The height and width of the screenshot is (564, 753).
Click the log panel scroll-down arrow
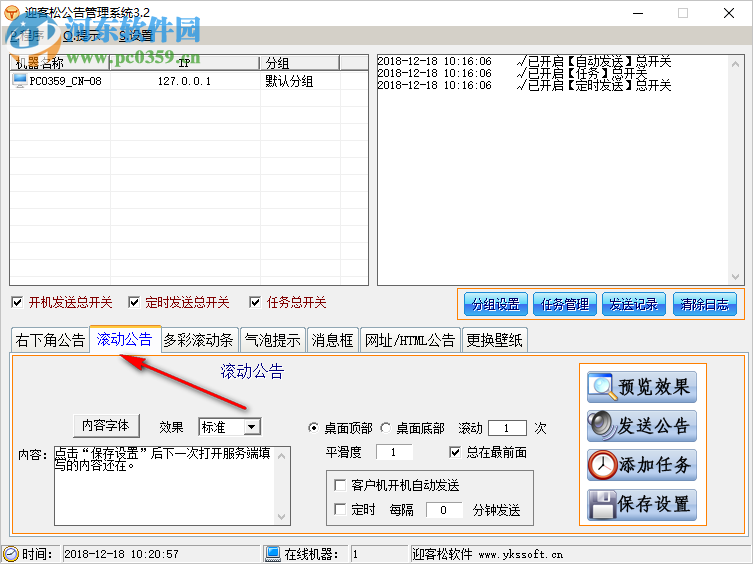[x=735, y=277]
